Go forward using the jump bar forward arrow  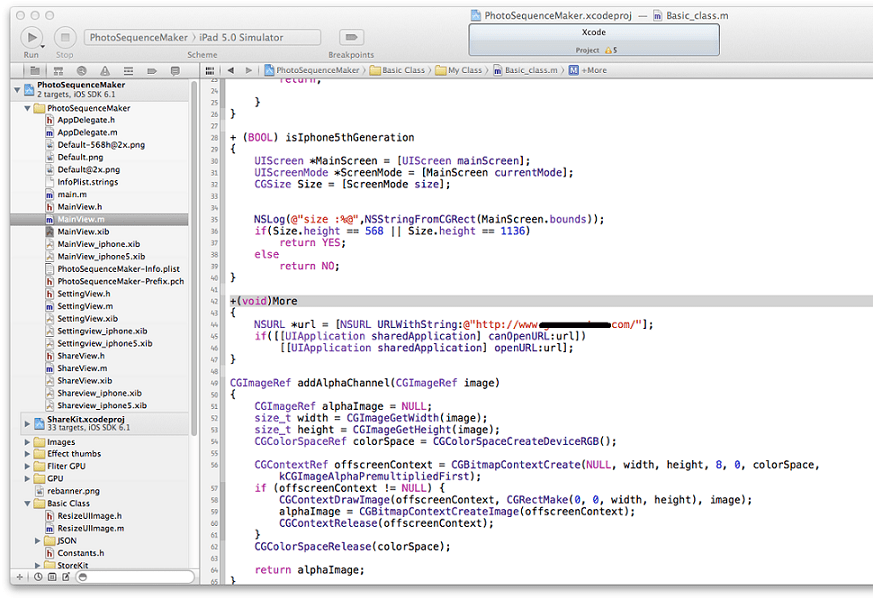[x=248, y=70]
